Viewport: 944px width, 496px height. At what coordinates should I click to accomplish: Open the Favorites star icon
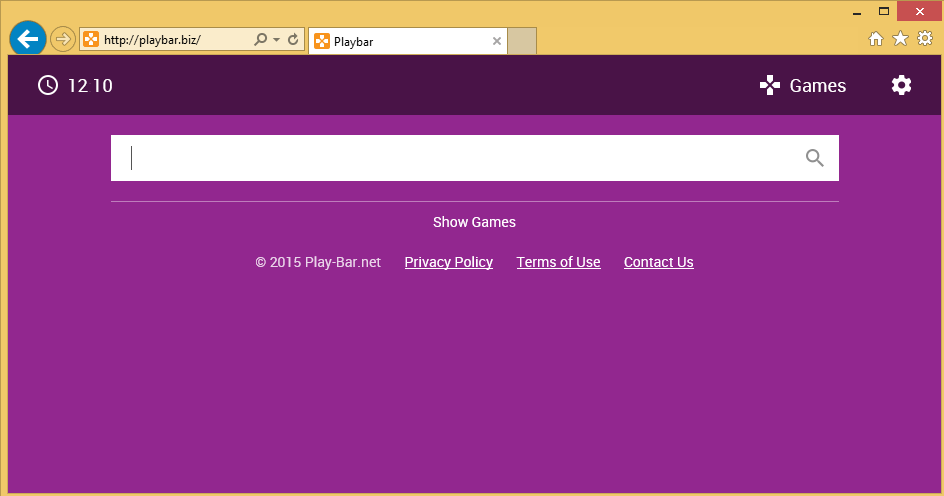[x=900, y=39]
